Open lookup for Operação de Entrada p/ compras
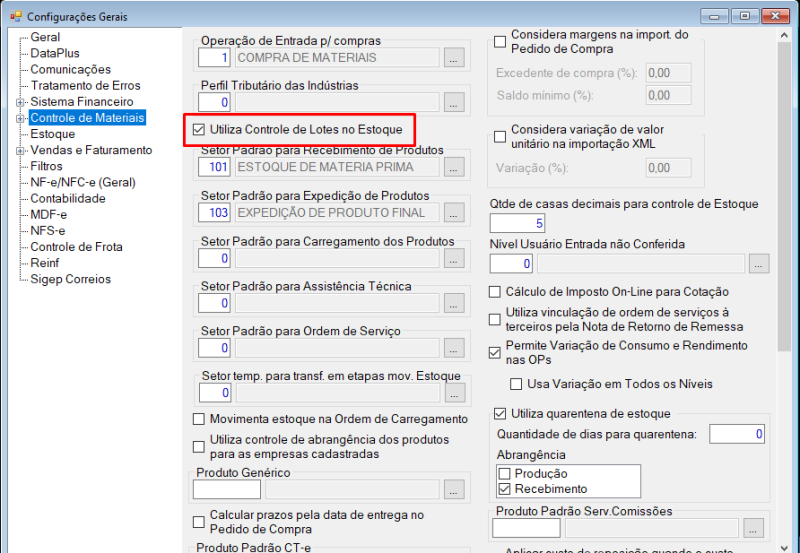 tap(454, 58)
